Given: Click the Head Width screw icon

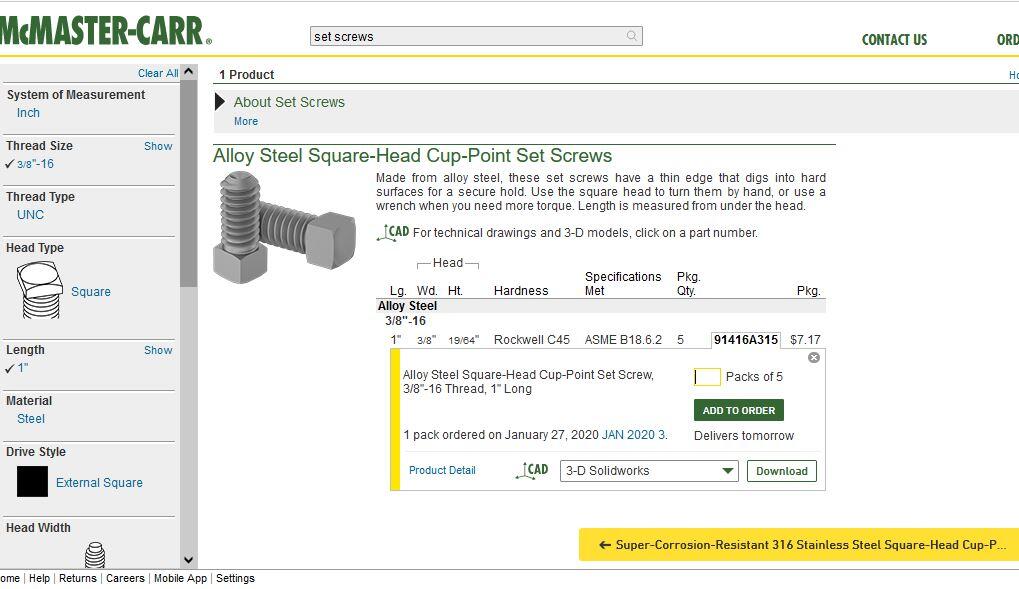Looking at the screenshot, I should point(95,555).
